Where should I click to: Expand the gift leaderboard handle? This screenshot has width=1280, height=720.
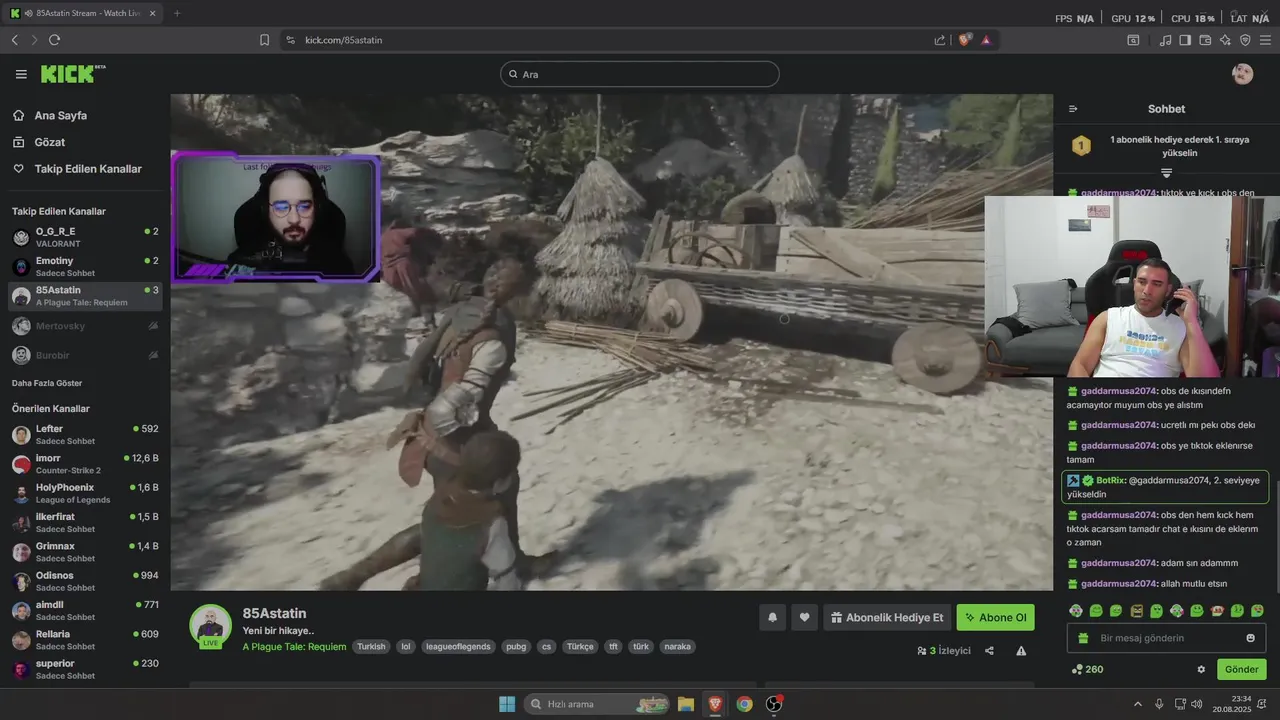tap(1166, 173)
